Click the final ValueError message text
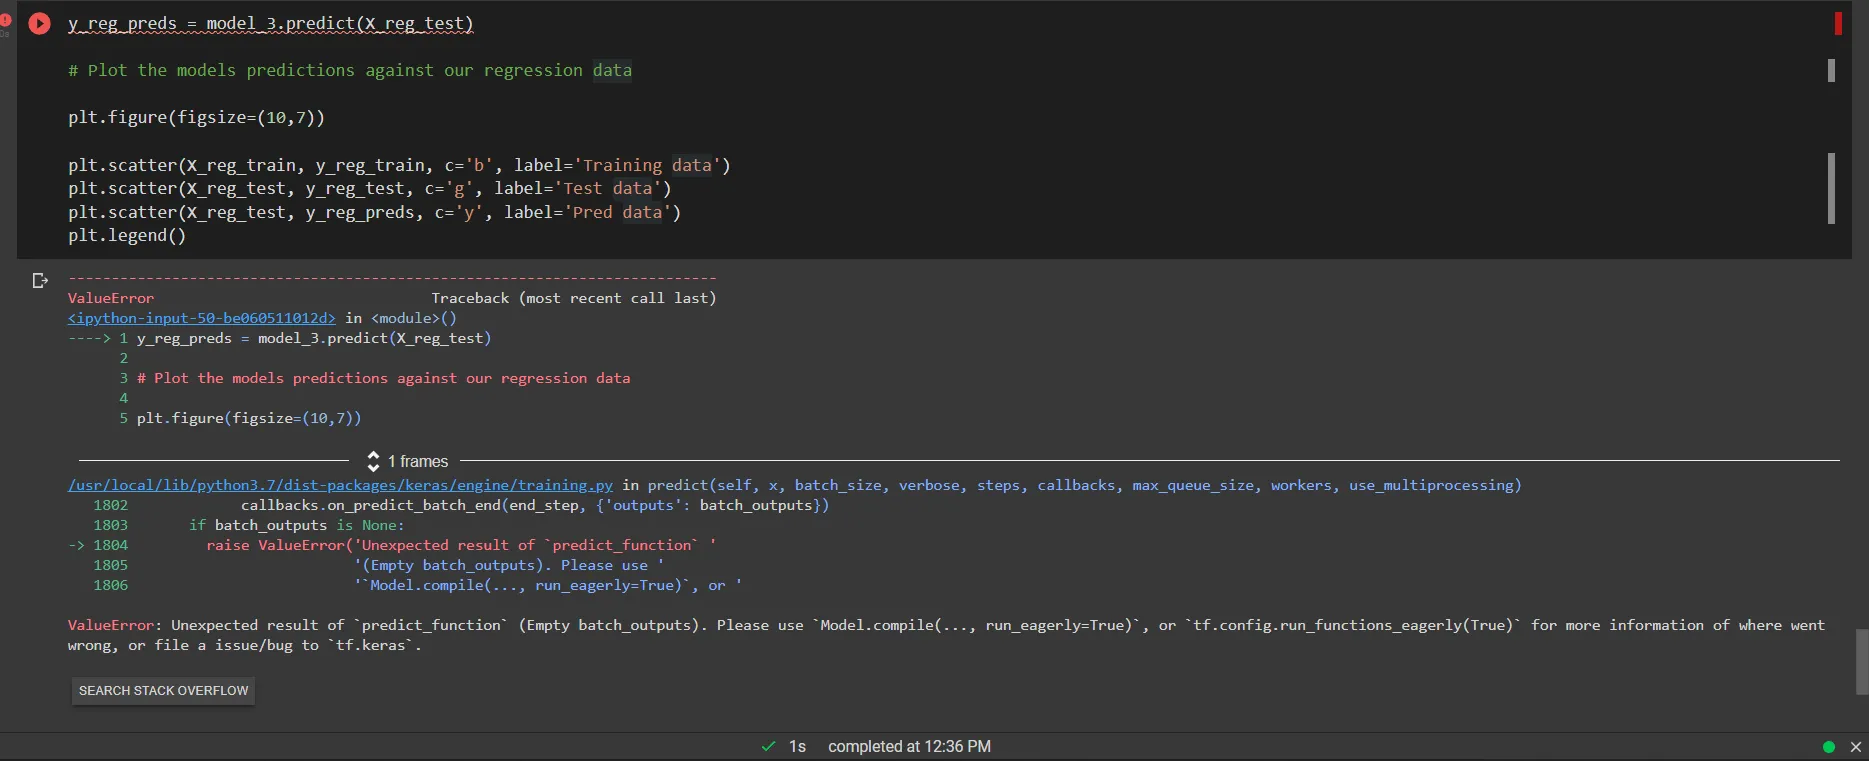Viewport: 1869px width, 761px height. coord(946,635)
